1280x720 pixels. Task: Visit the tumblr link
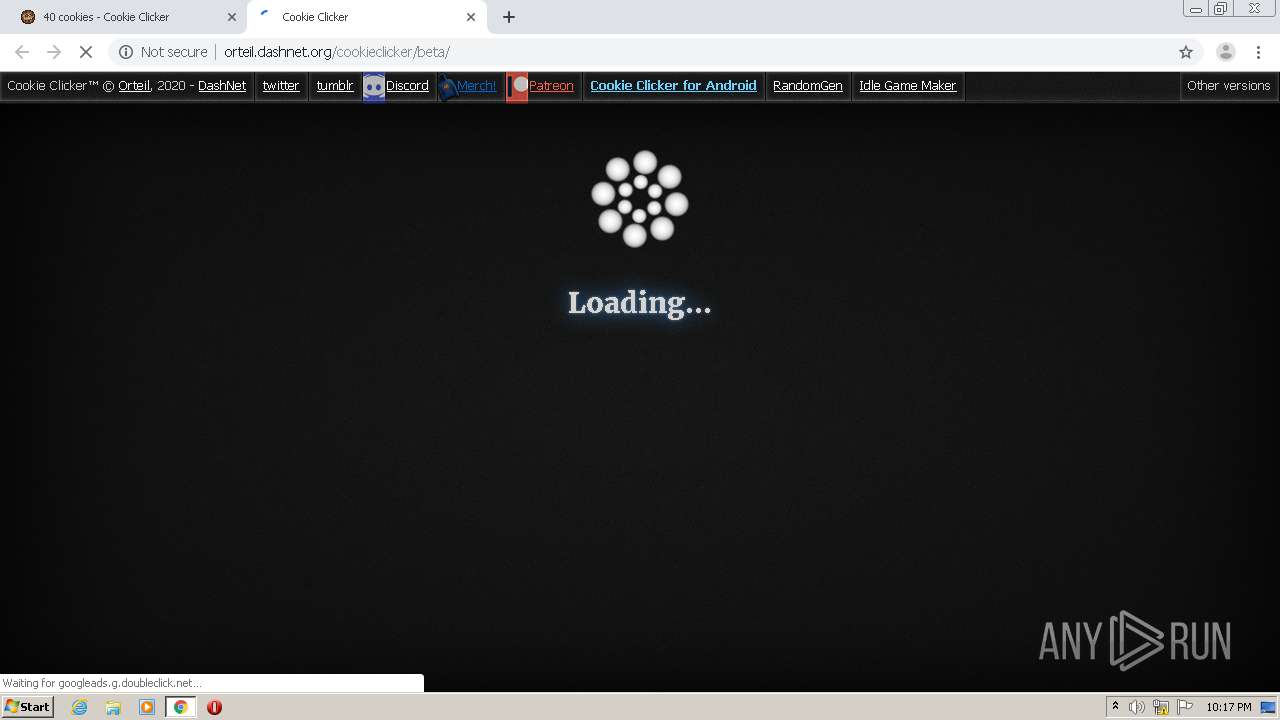pos(335,86)
